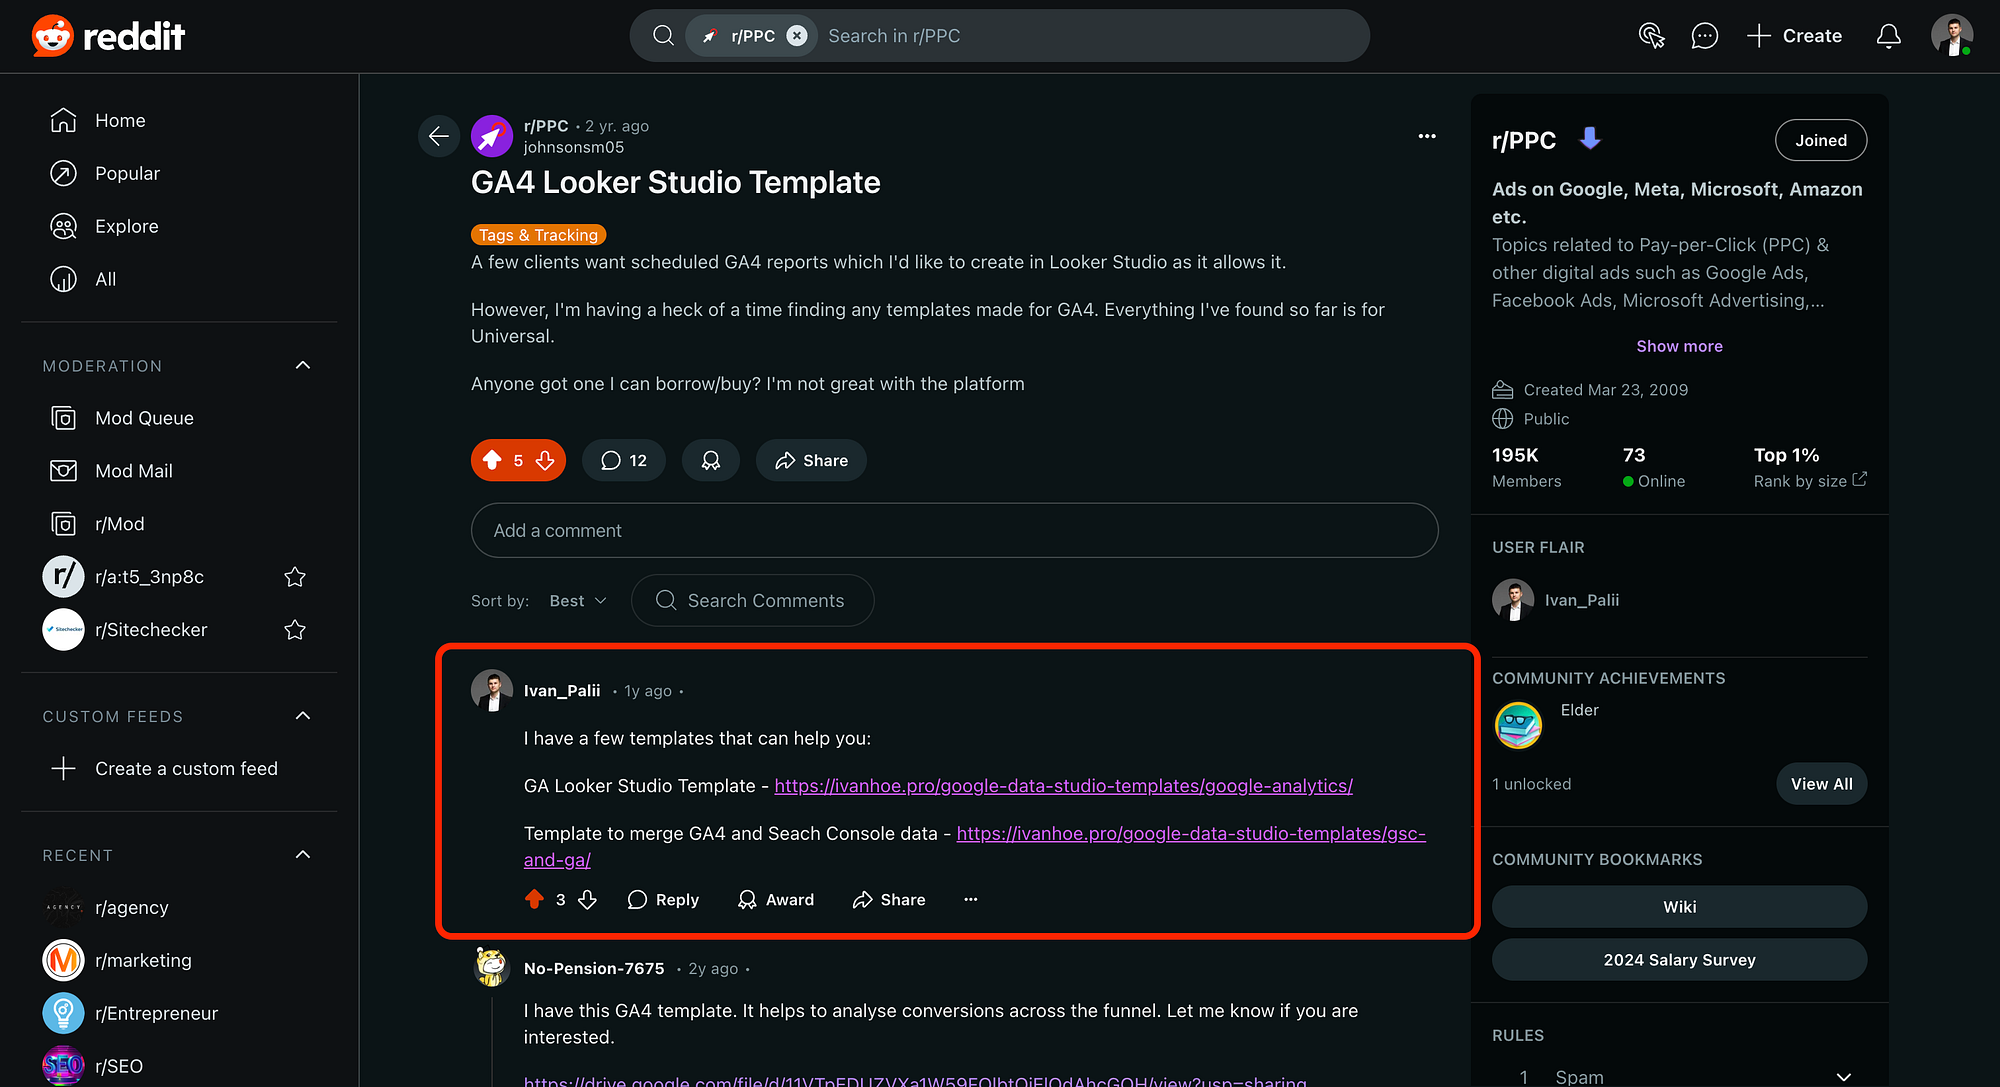
Task: Toggle the Joined membership button
Action: tap(1820, 140)
